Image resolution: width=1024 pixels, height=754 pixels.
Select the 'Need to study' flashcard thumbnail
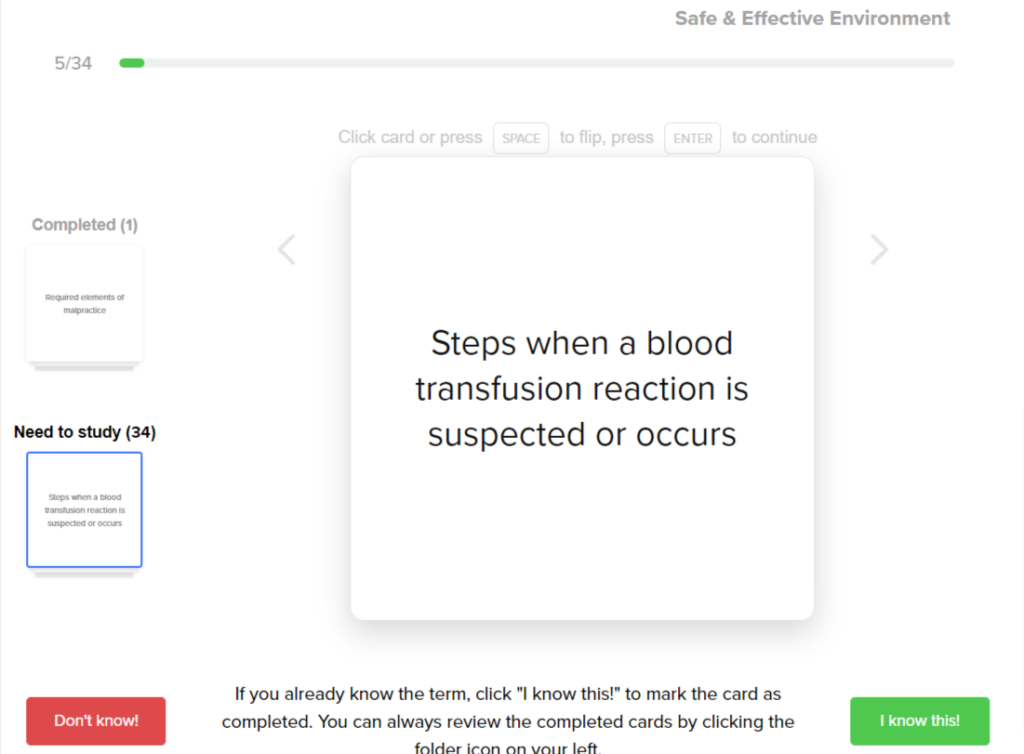pyautogui.click(x=84, y=510)
